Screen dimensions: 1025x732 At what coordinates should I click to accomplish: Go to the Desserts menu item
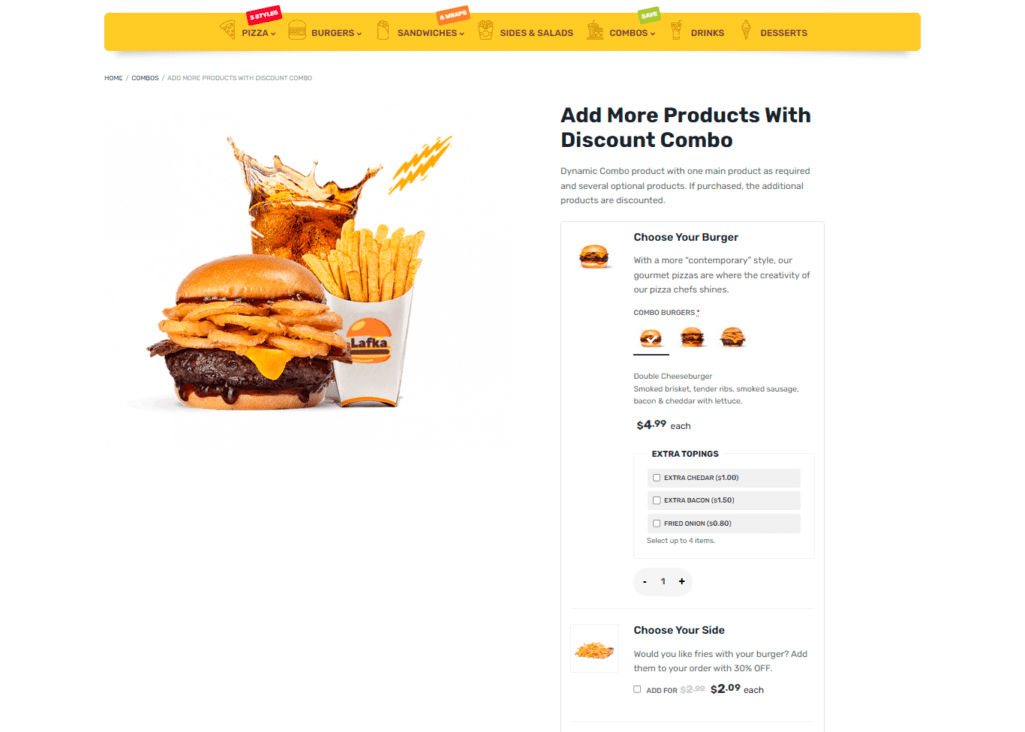coord(783,33)
